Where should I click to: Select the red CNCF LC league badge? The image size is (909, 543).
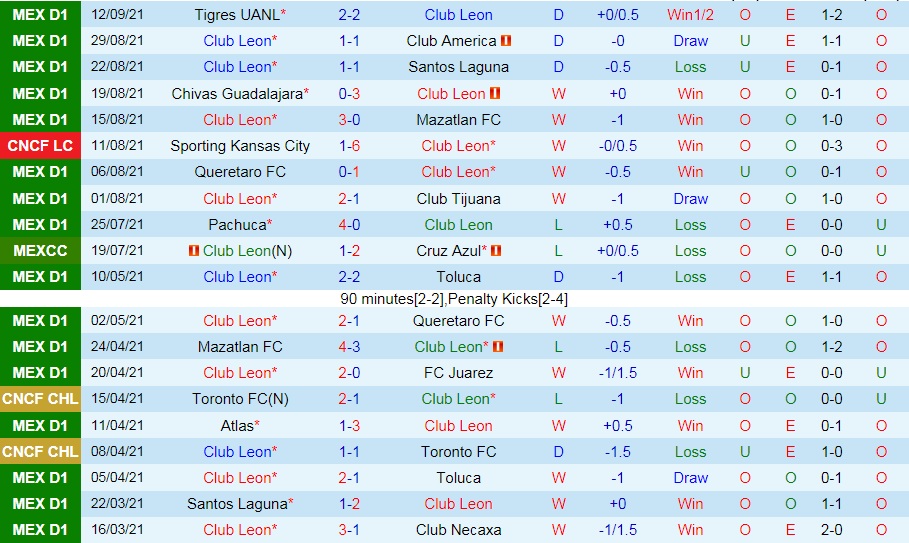coord(40,146)
